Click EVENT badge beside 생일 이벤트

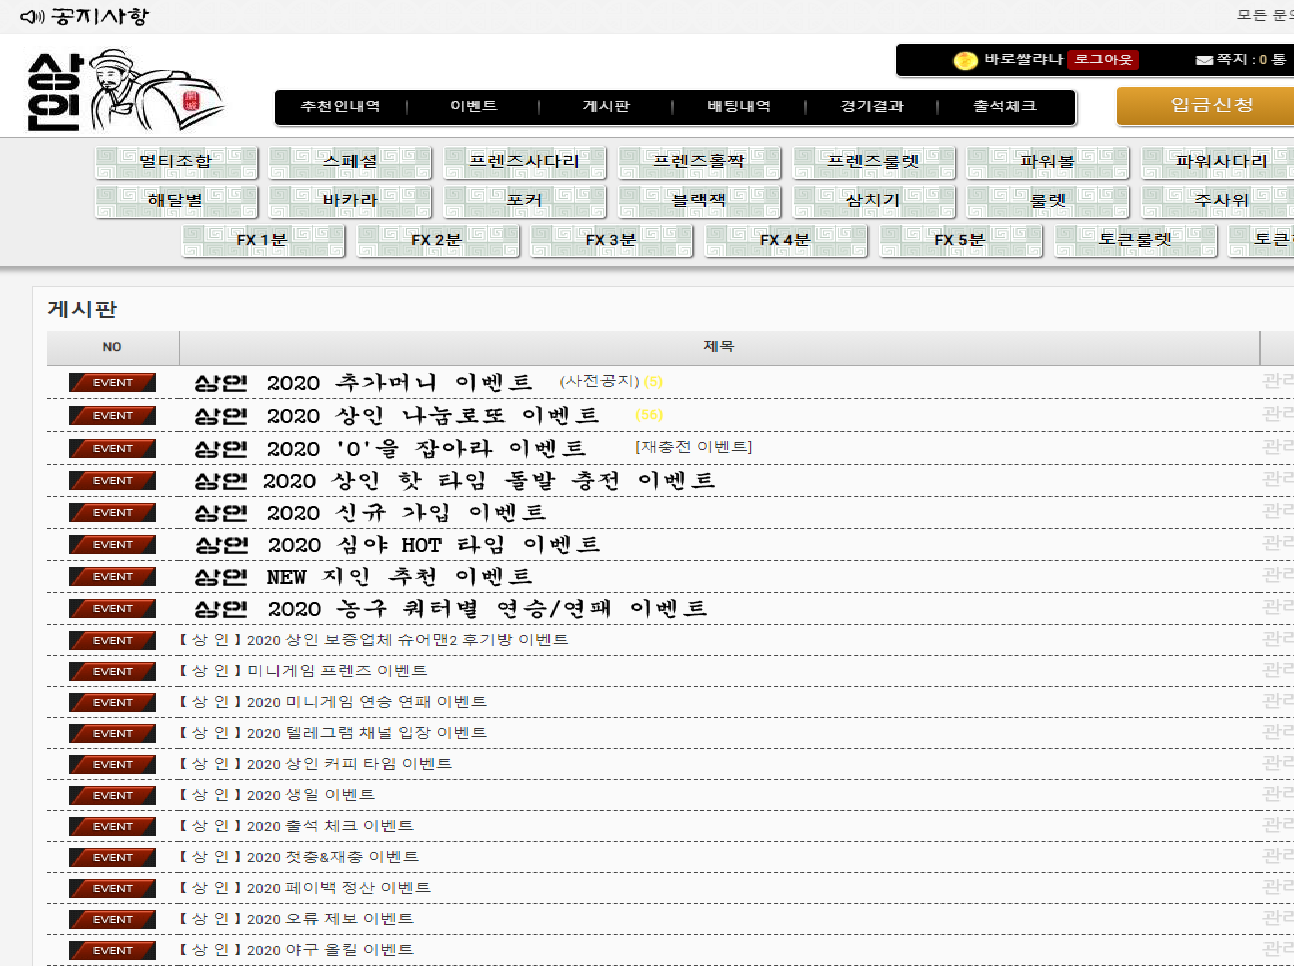112,796
